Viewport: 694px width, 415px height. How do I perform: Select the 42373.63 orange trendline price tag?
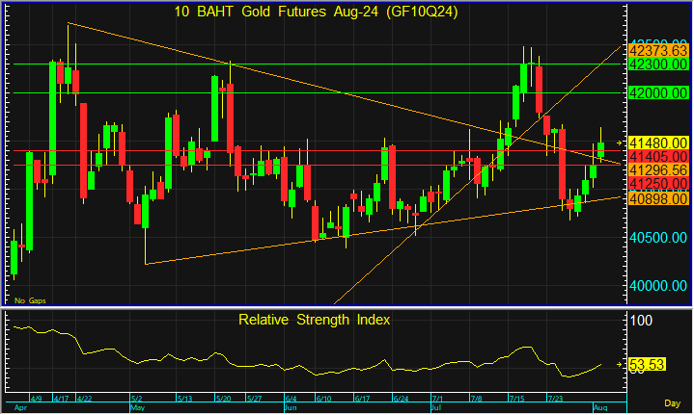click(x=658, y=50)
